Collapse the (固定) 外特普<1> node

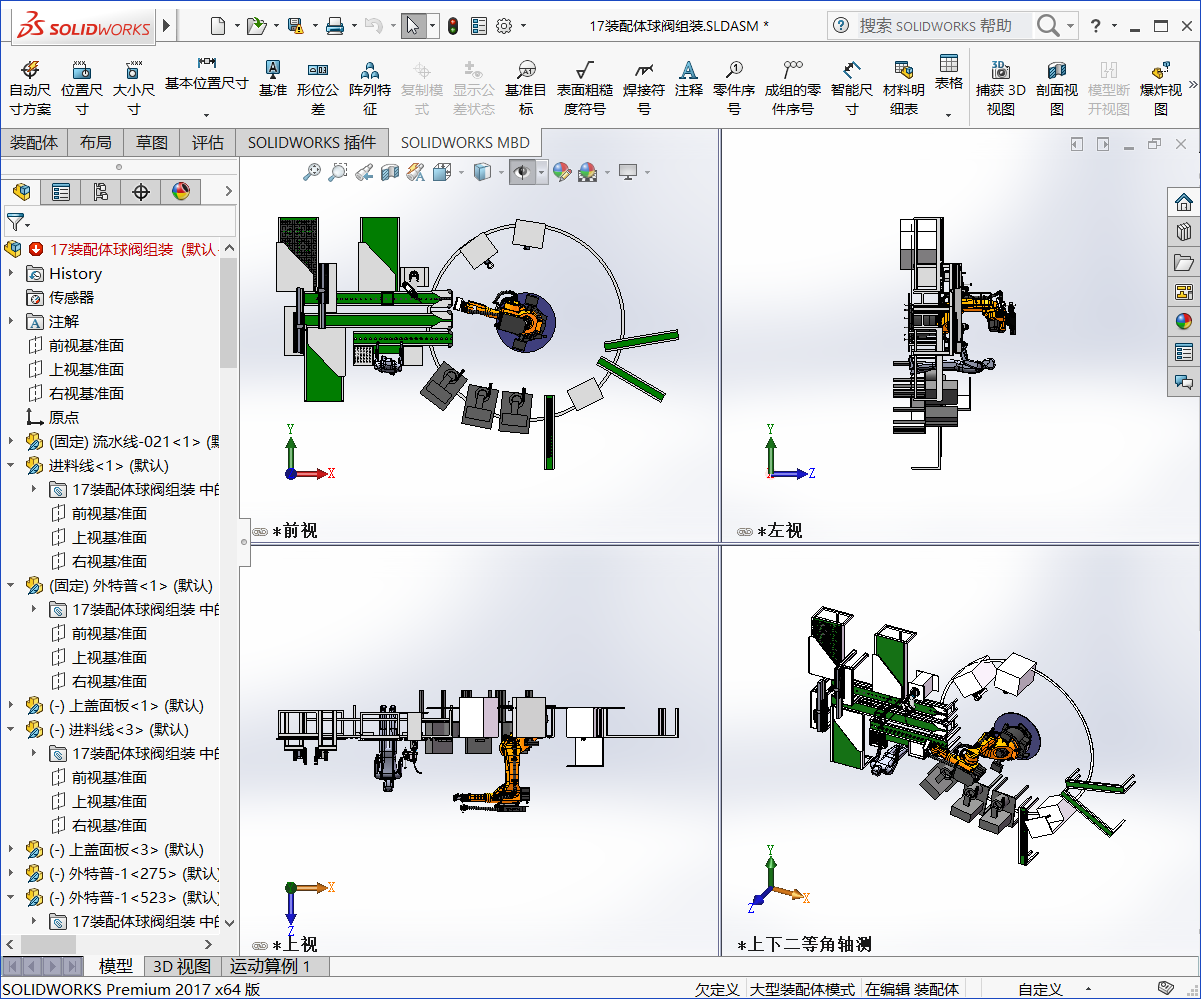[x=11, y=585]
